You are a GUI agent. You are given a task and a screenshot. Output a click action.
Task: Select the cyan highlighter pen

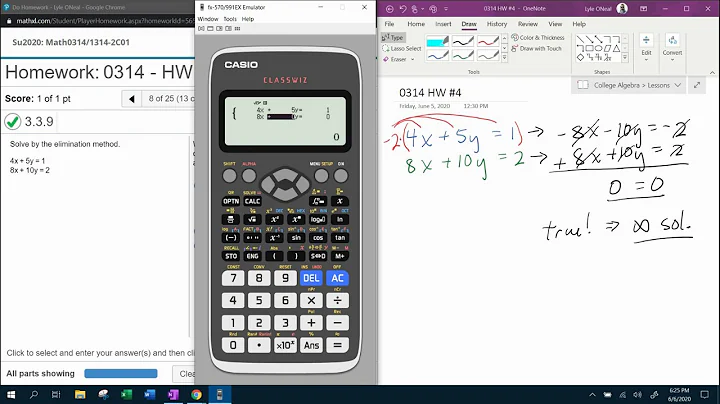point(438,41)
